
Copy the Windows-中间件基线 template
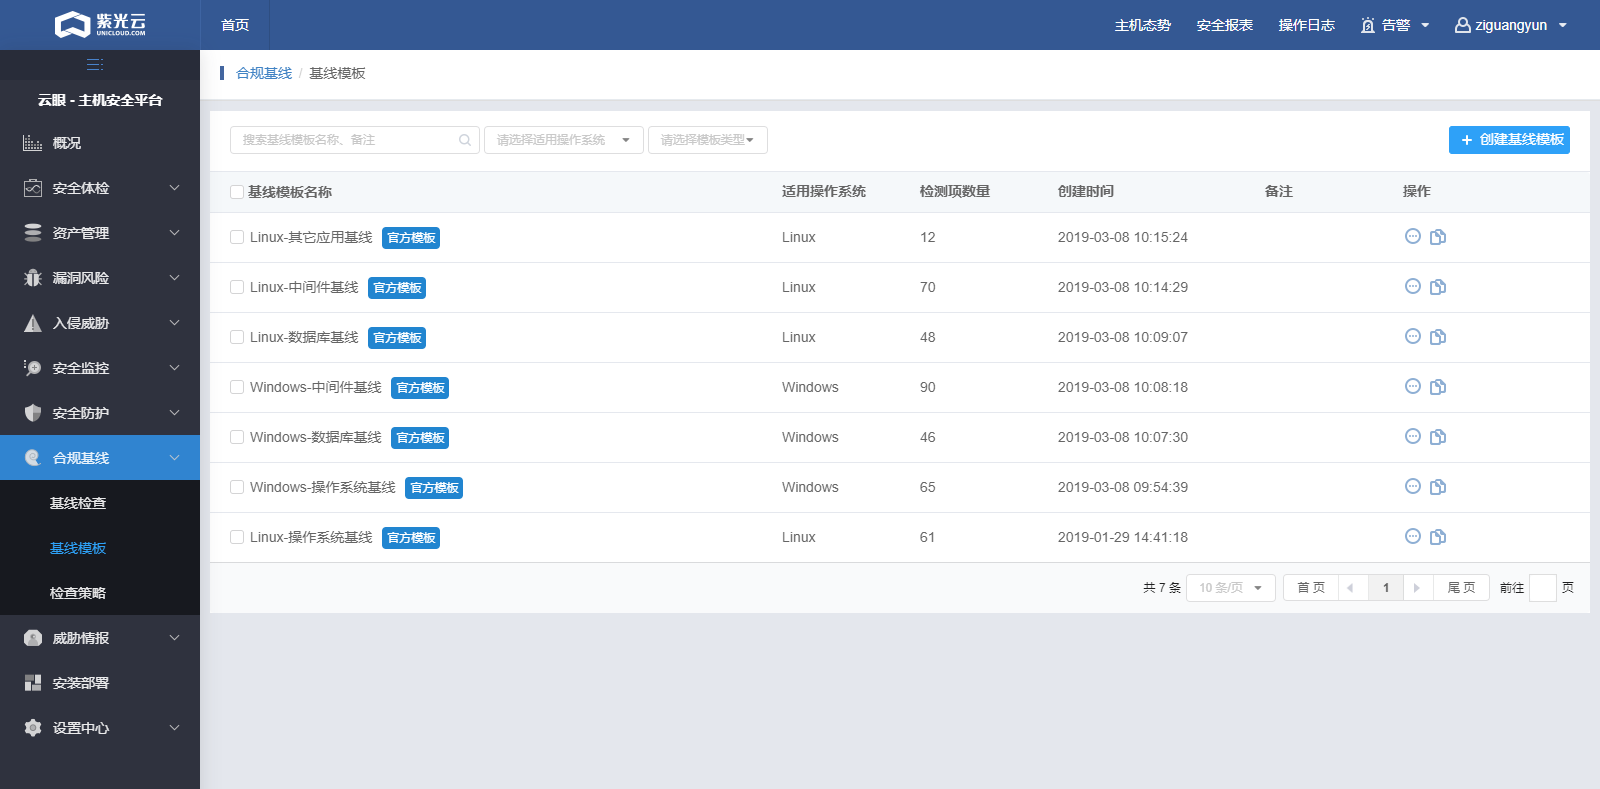coord(1438,387)
